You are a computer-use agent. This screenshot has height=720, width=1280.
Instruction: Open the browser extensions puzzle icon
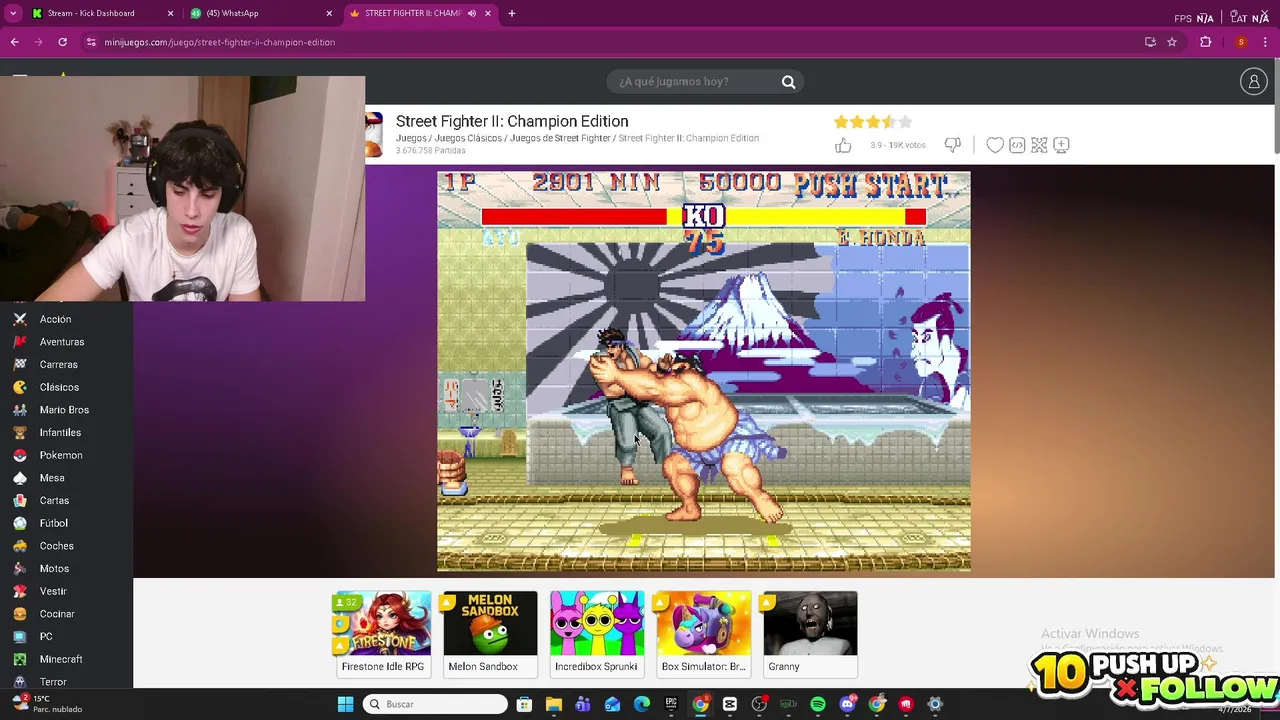coord(1205,42)
